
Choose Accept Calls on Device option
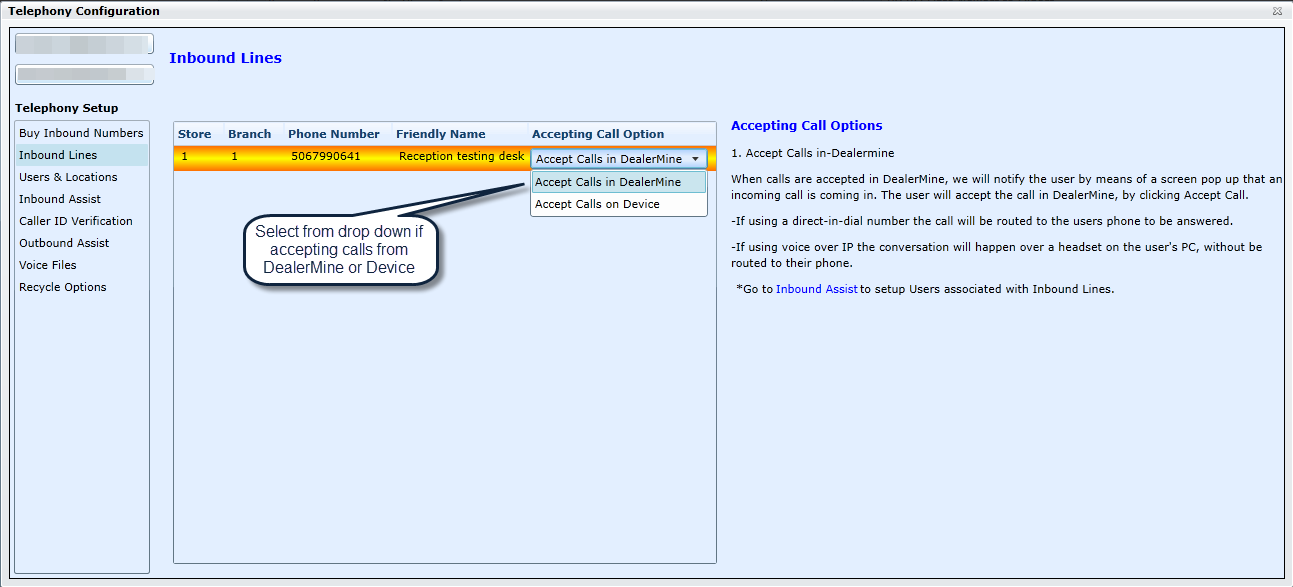click(597, 204)
